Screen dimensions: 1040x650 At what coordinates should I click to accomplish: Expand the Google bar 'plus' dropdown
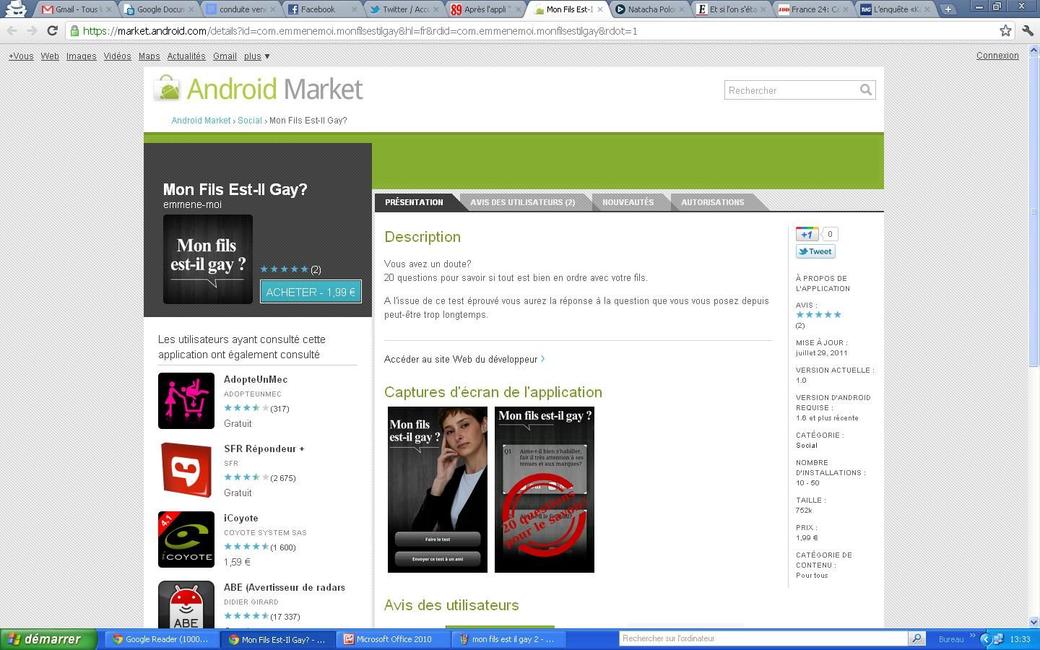pos(257,56)
